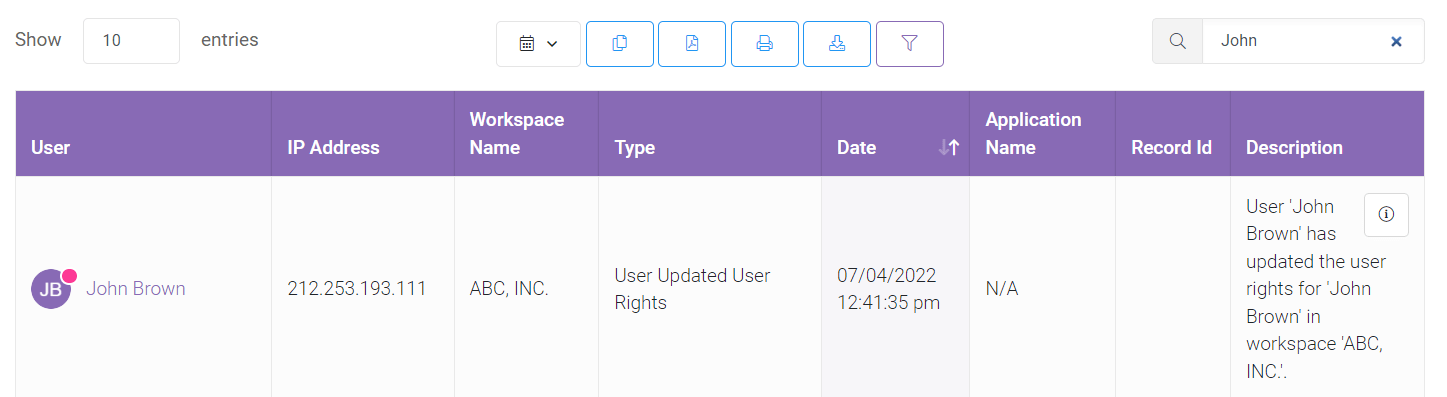Screen dimensions: 1447x397
Task: Click the Application Name column header
Action: (x=1042, y=134)
